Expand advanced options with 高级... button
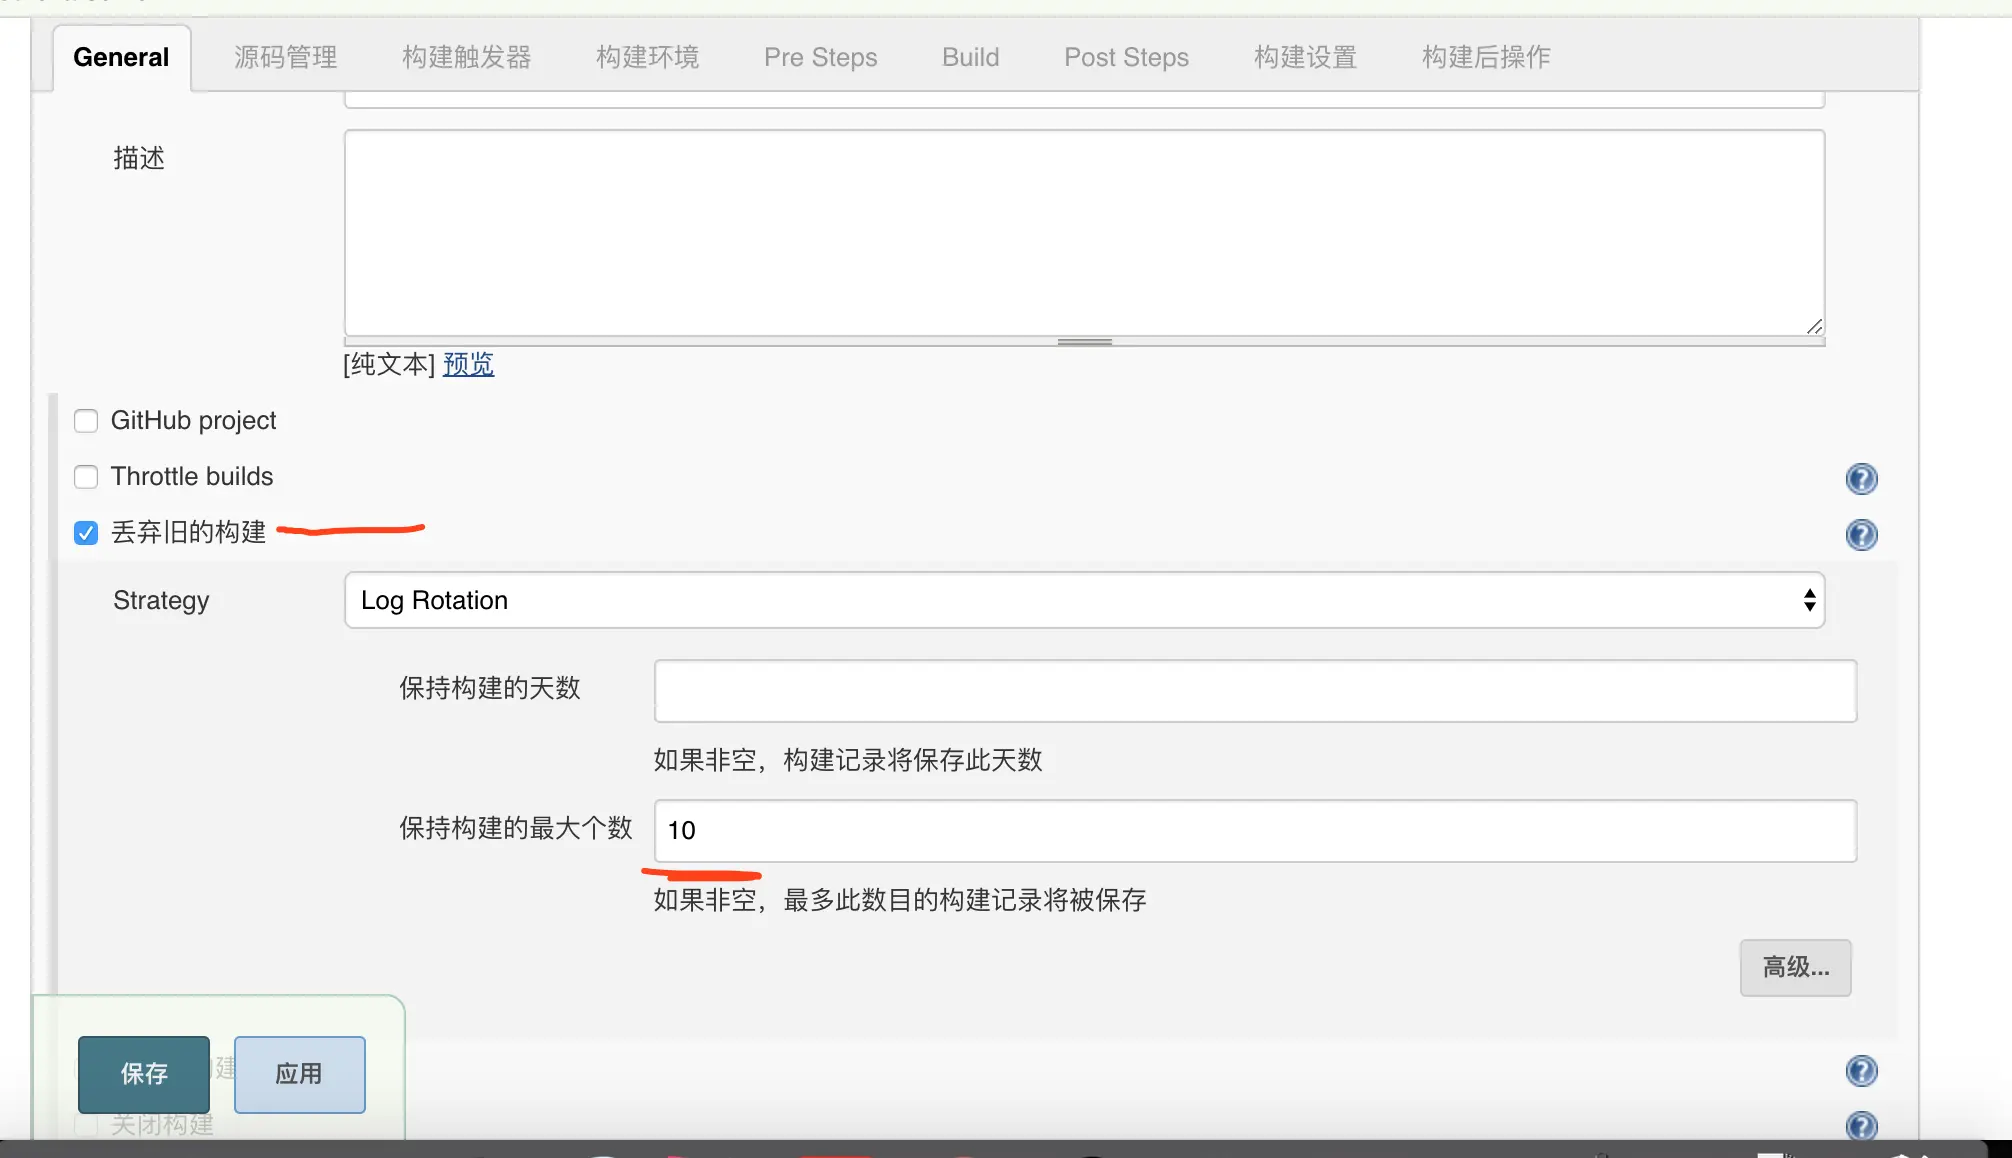2012x1158 pixels. coord(1795,967)
